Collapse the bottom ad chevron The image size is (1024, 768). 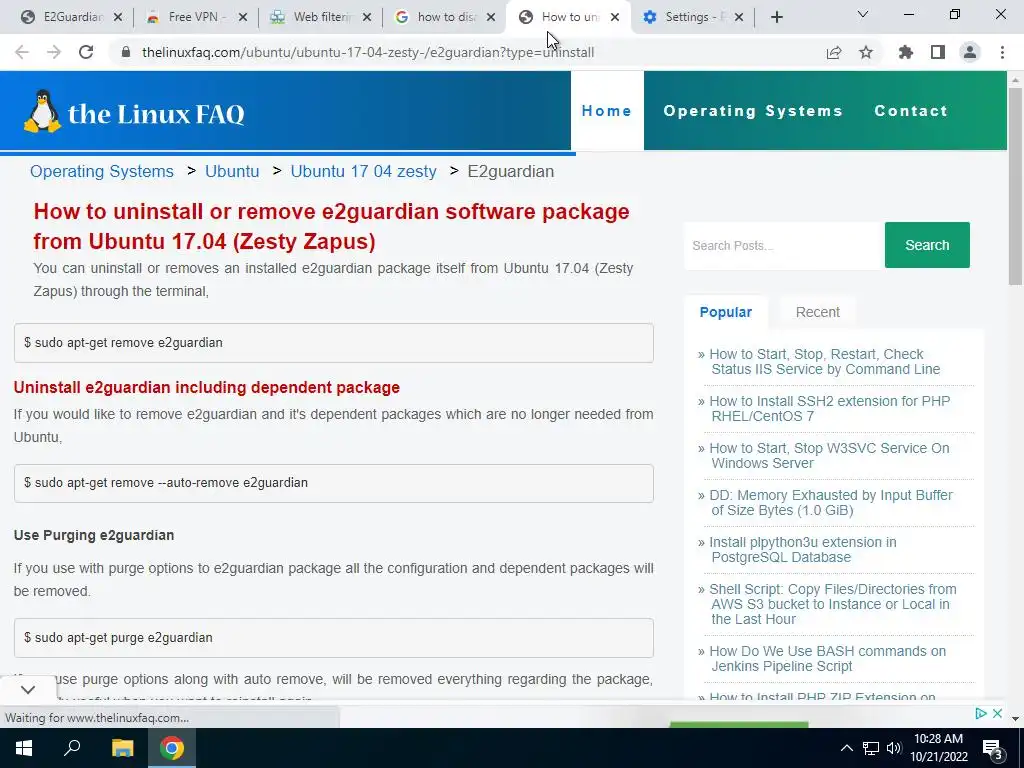click(28, 690)
